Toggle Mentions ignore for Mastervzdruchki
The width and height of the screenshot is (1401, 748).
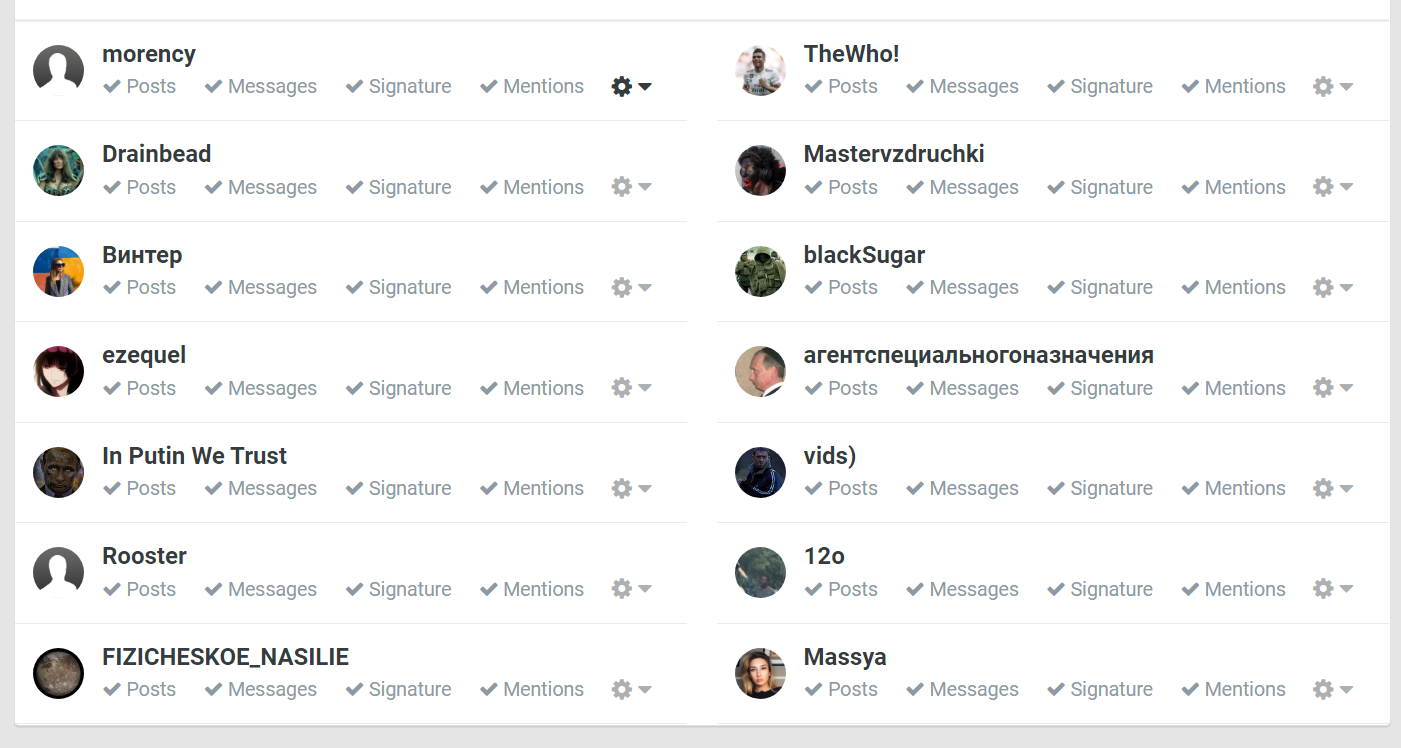(x=1232, y=187)
